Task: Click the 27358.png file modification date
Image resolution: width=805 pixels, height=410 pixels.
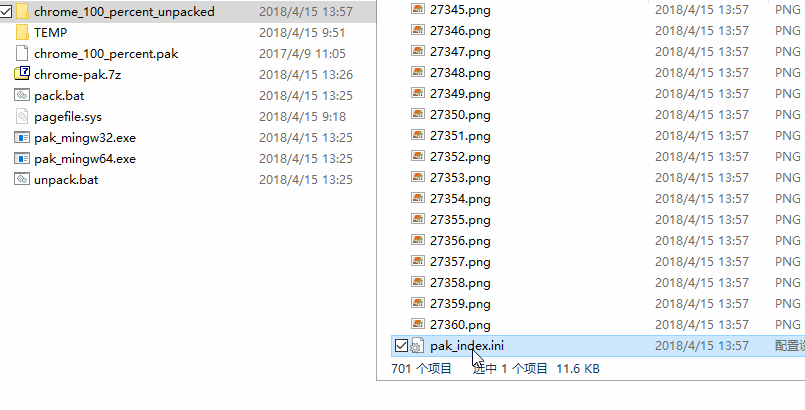Action: 702,283
